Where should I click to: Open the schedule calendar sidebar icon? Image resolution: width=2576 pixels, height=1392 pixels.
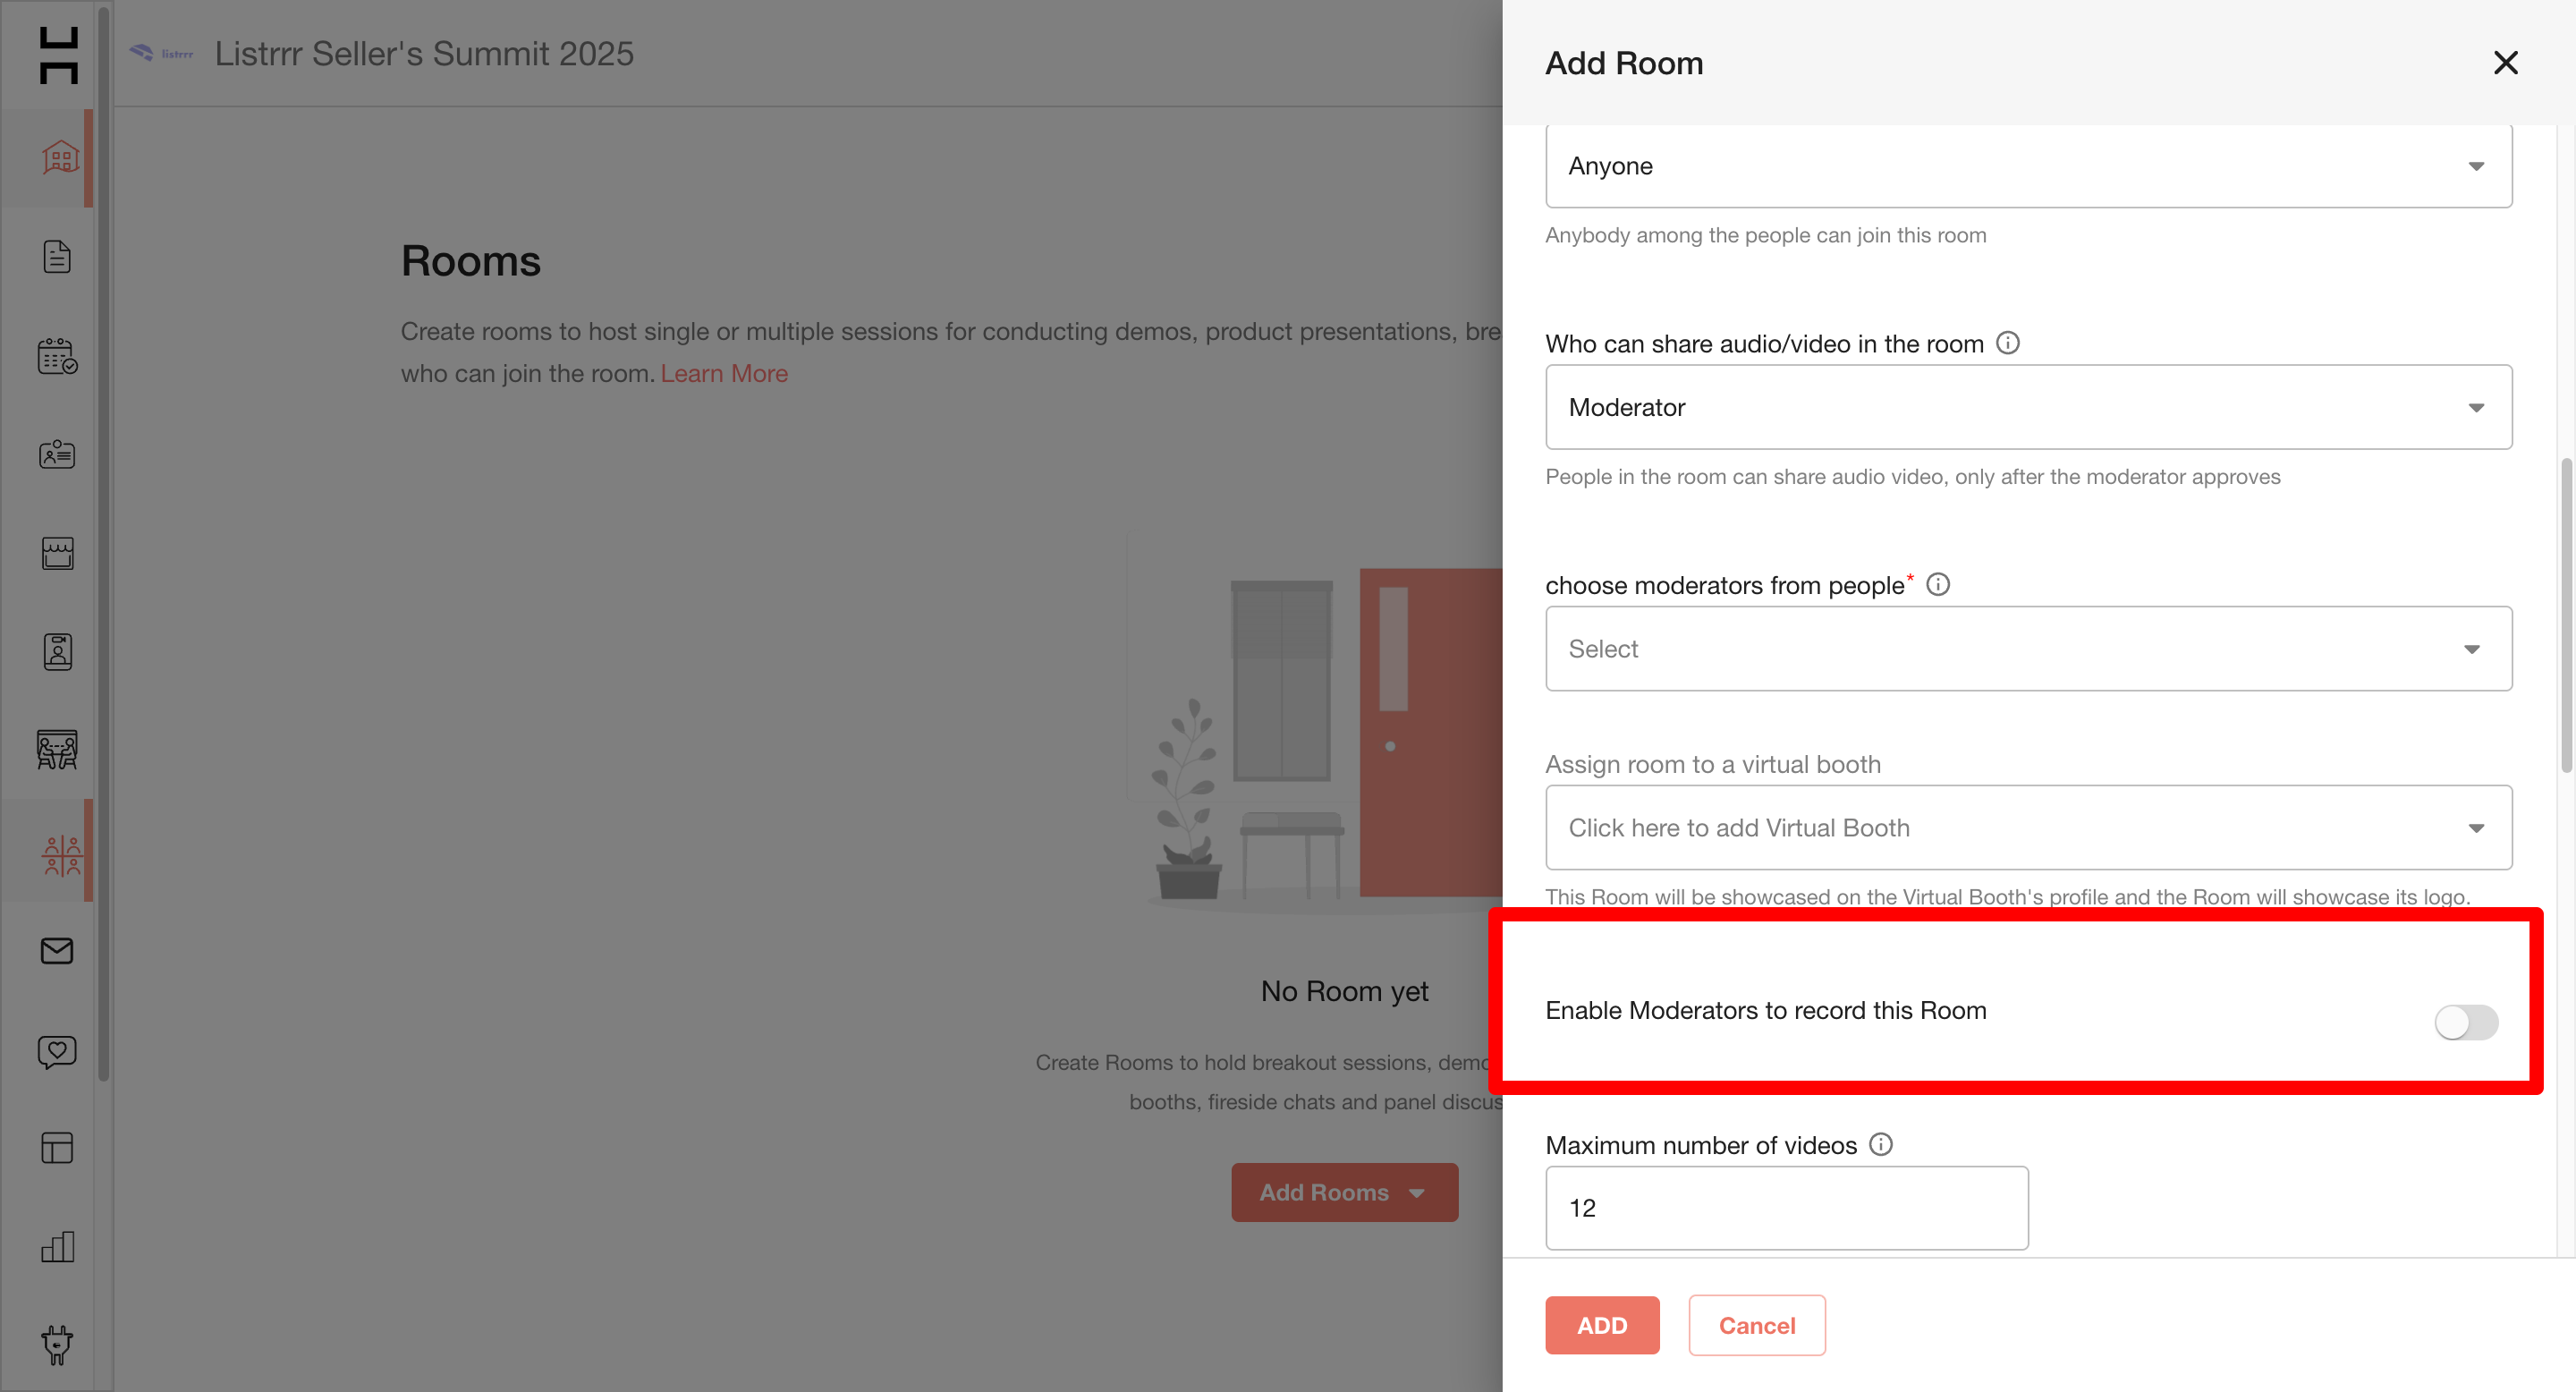click(x=57, y=356)
